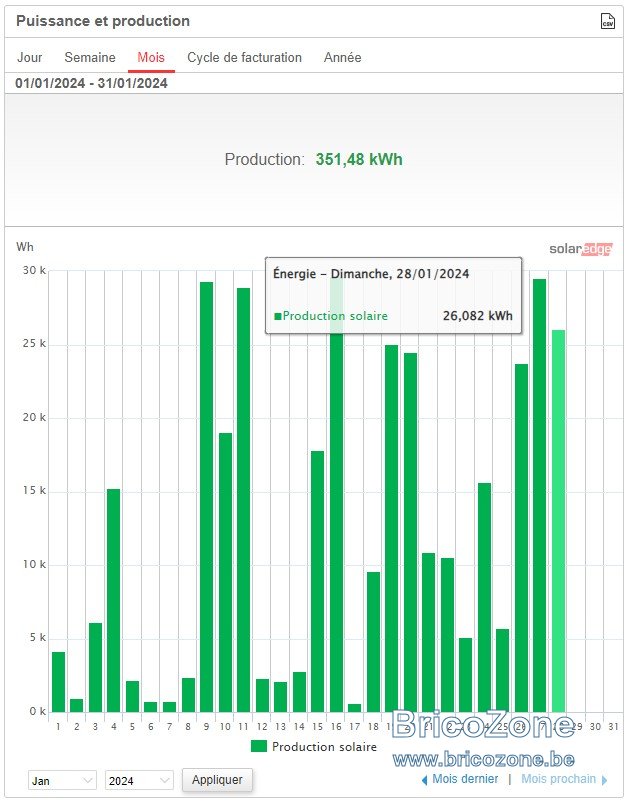Select the bar for day 13
The width and height of the screenshot is (628, 803).
pyautogui.click(x=281, y=698)
